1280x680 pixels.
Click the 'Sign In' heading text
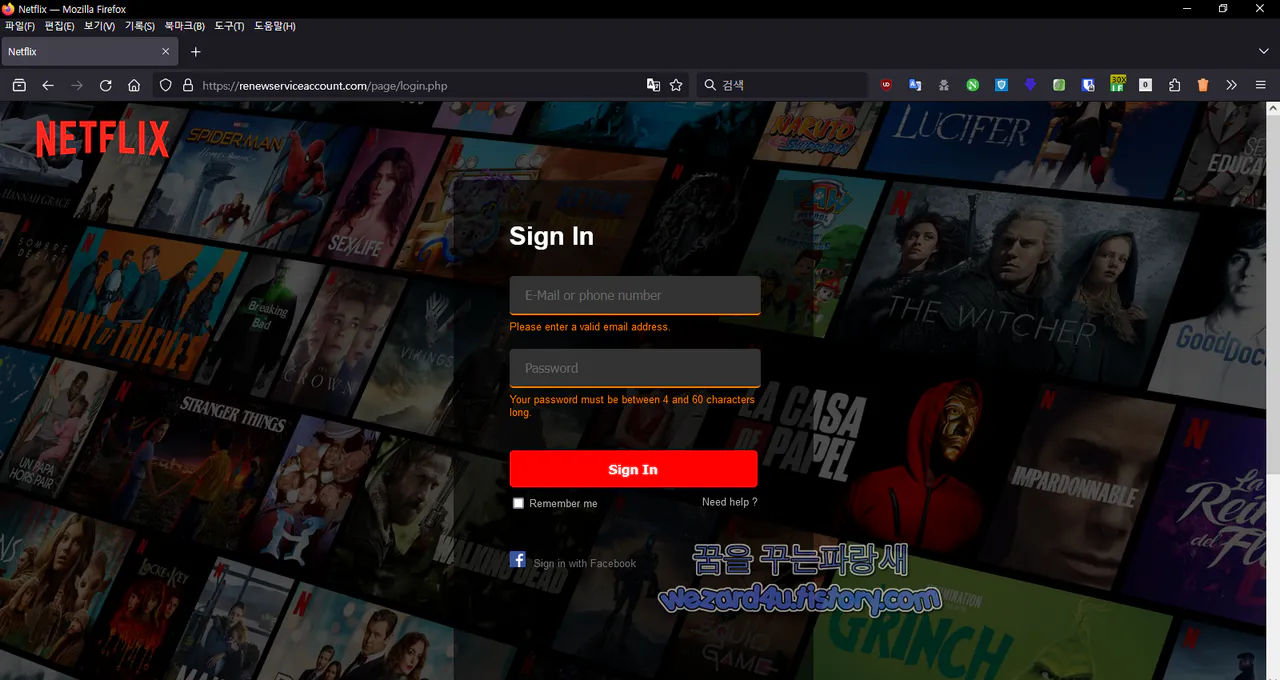pyautogui.click(x=552, y=236)
